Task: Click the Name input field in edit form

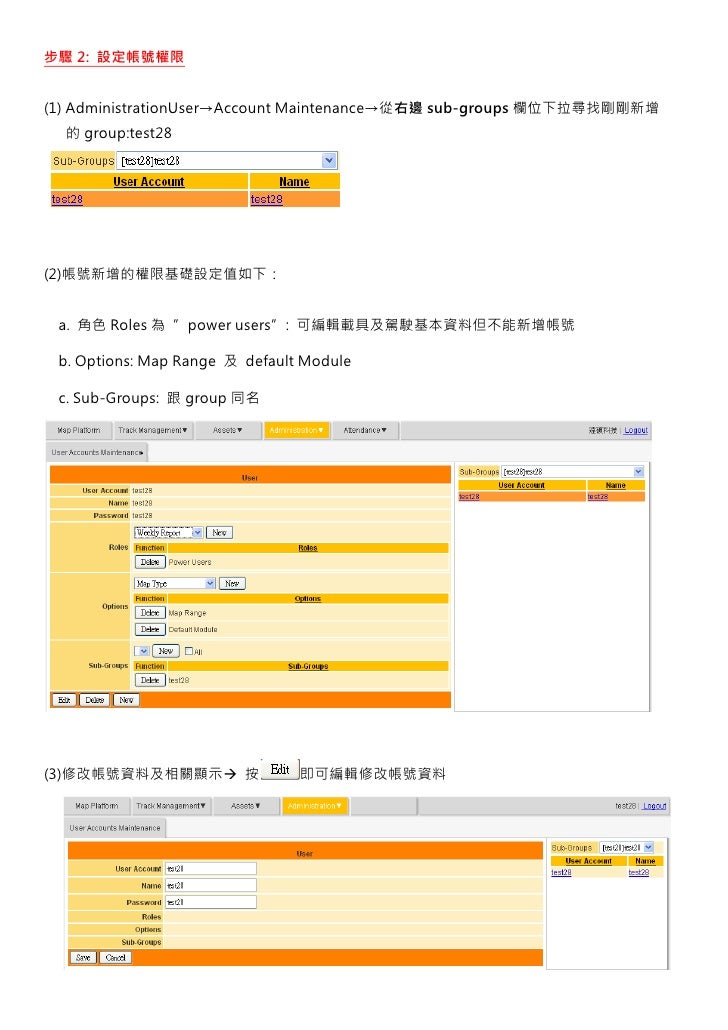Action: click(211, 885)
